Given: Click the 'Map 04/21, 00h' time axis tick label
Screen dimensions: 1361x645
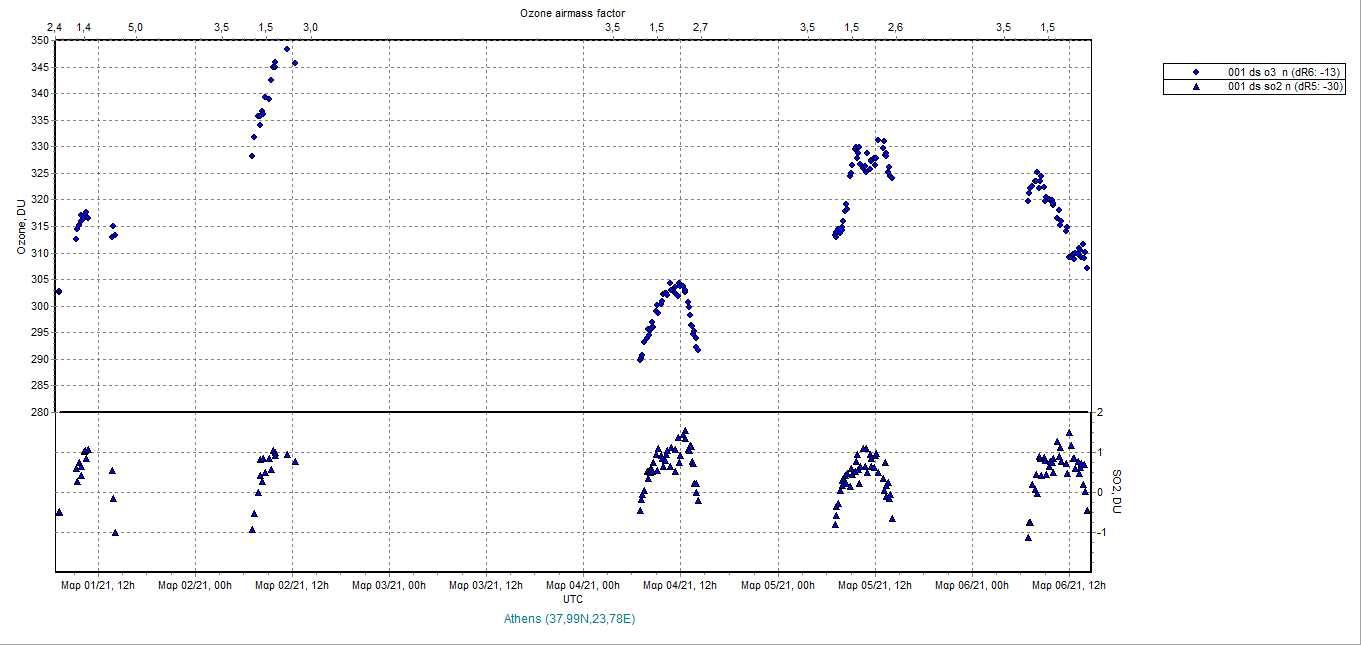Looking at the screenshot, I should pyautogui.click(x=584, y=586).
